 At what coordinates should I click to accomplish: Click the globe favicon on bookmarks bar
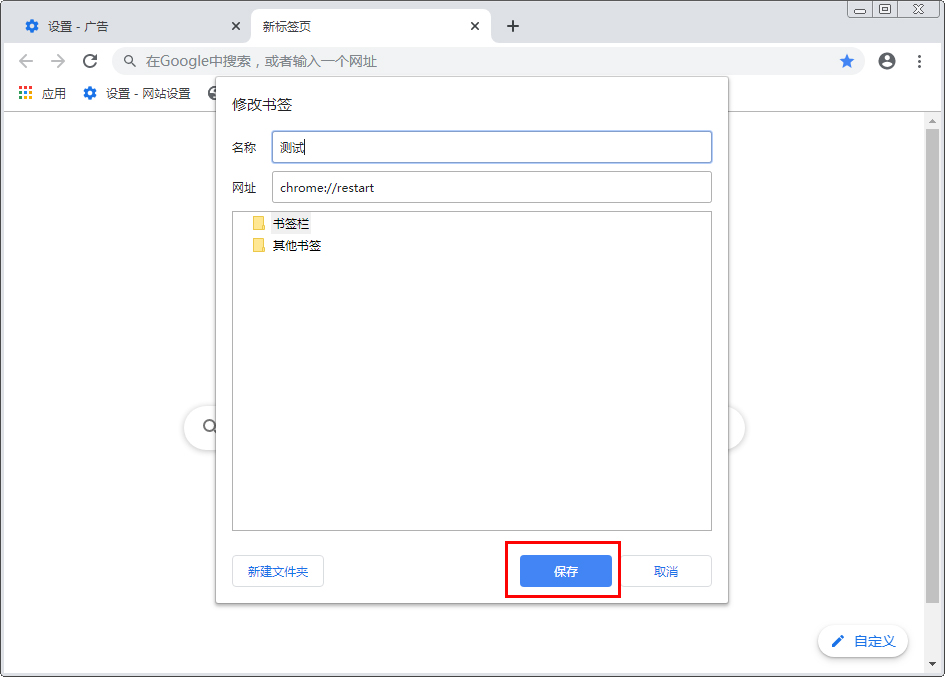(x=211, y=93)
